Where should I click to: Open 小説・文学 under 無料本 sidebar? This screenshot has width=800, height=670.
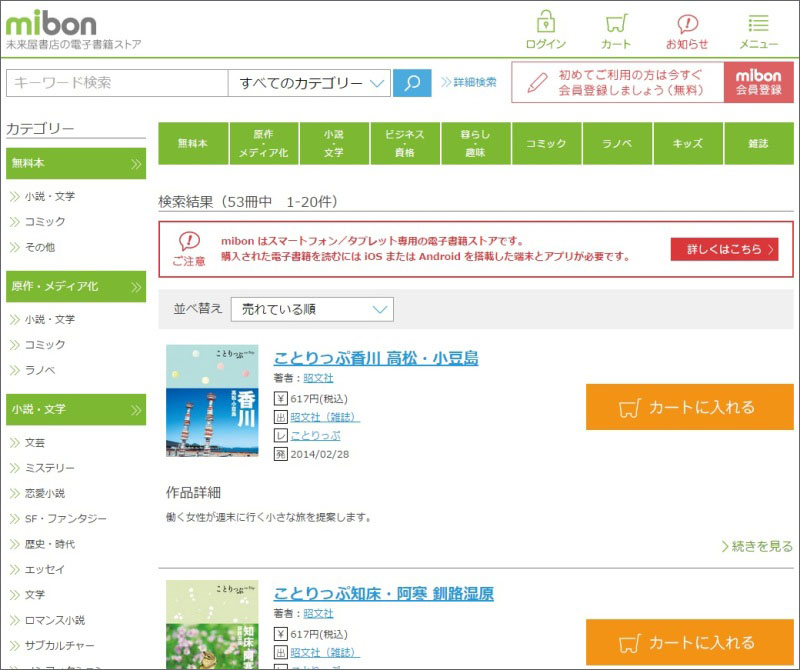click(49, 196)
